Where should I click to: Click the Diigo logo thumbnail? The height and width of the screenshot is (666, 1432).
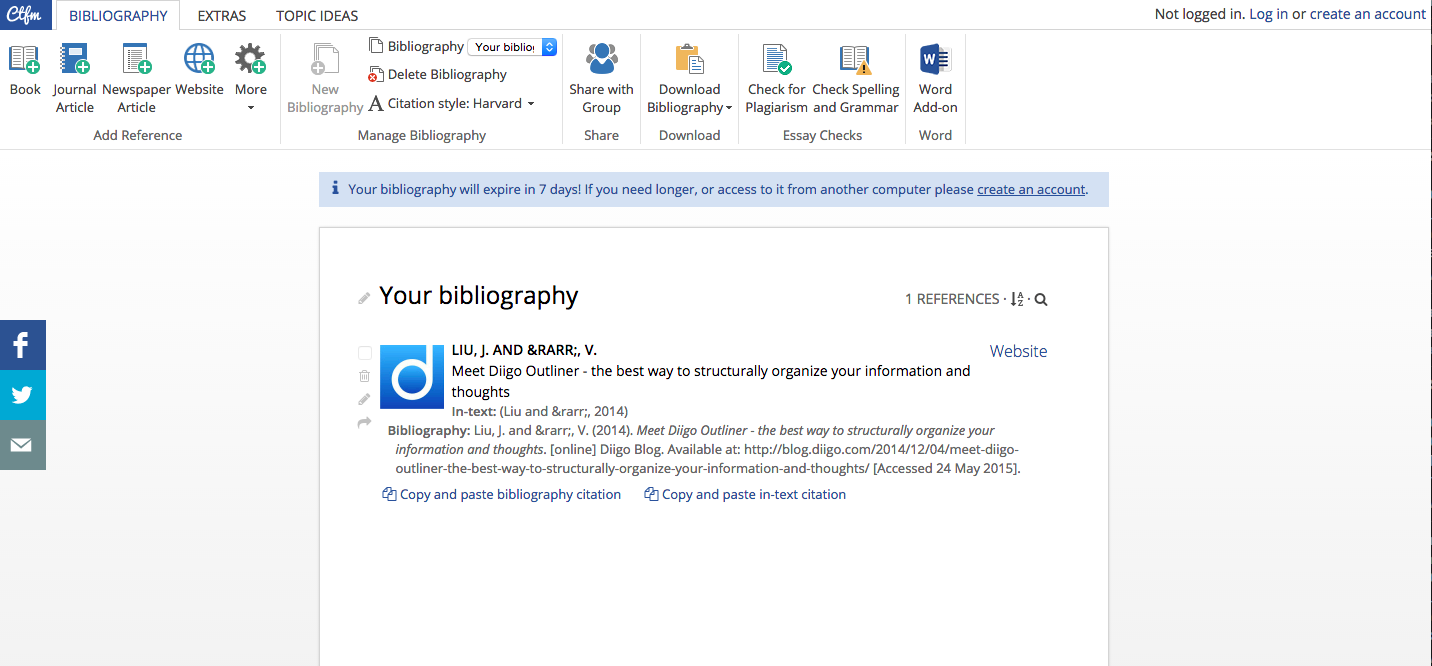412,377
